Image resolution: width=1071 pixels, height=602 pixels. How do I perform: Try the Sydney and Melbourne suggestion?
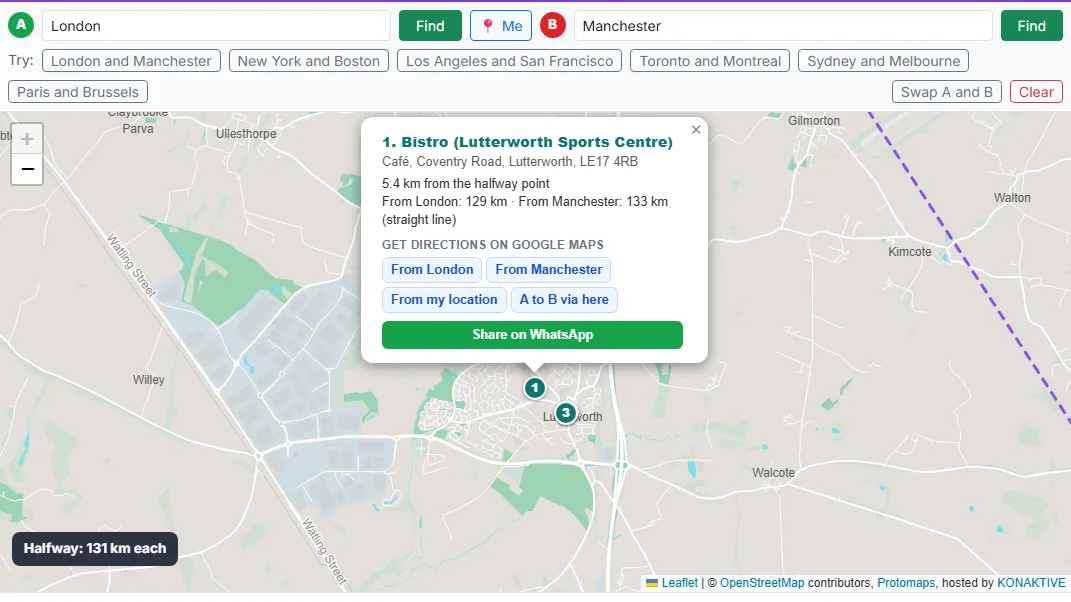(884, 61)
